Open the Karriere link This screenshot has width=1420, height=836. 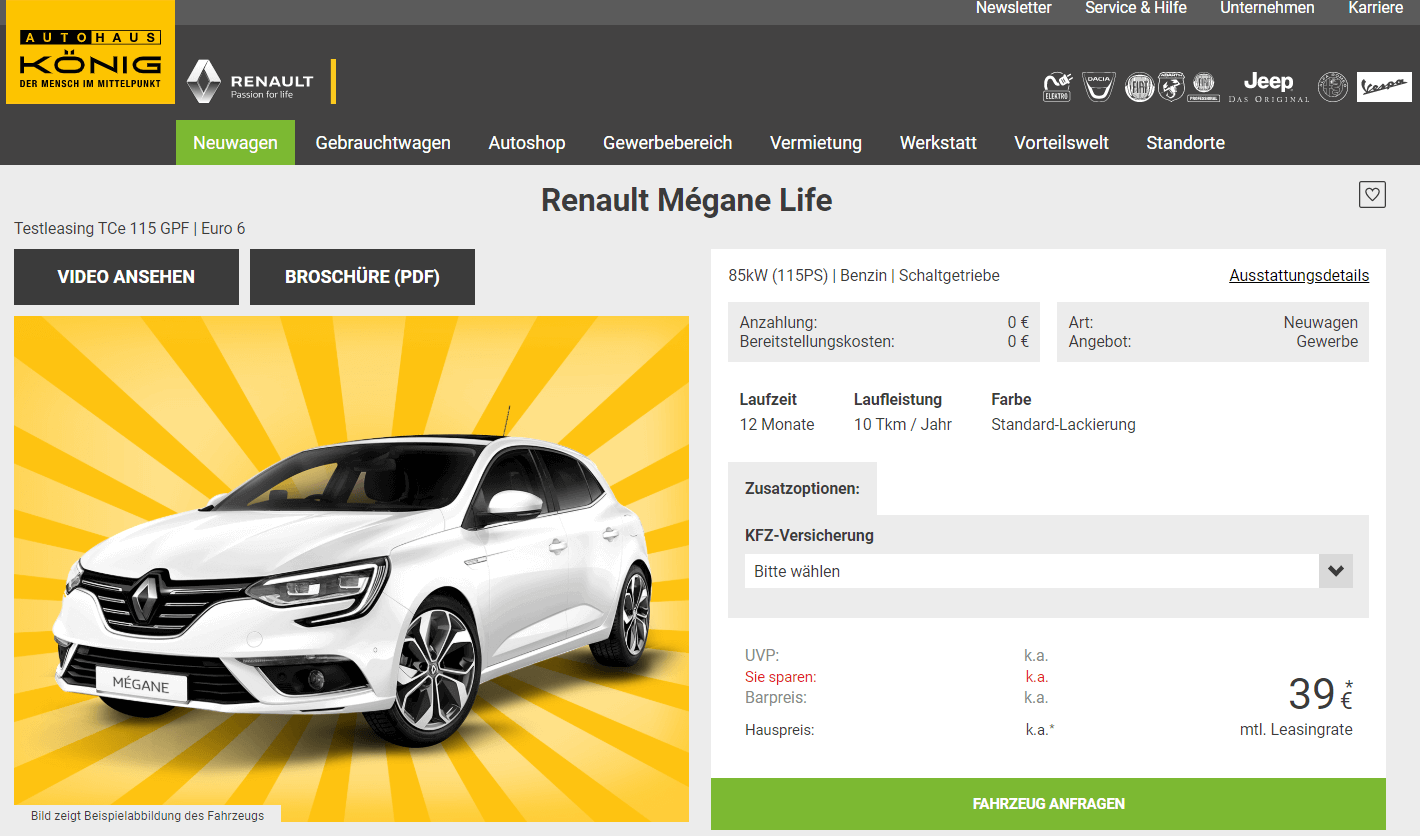pyautogui.click(x=1375, y=8)
